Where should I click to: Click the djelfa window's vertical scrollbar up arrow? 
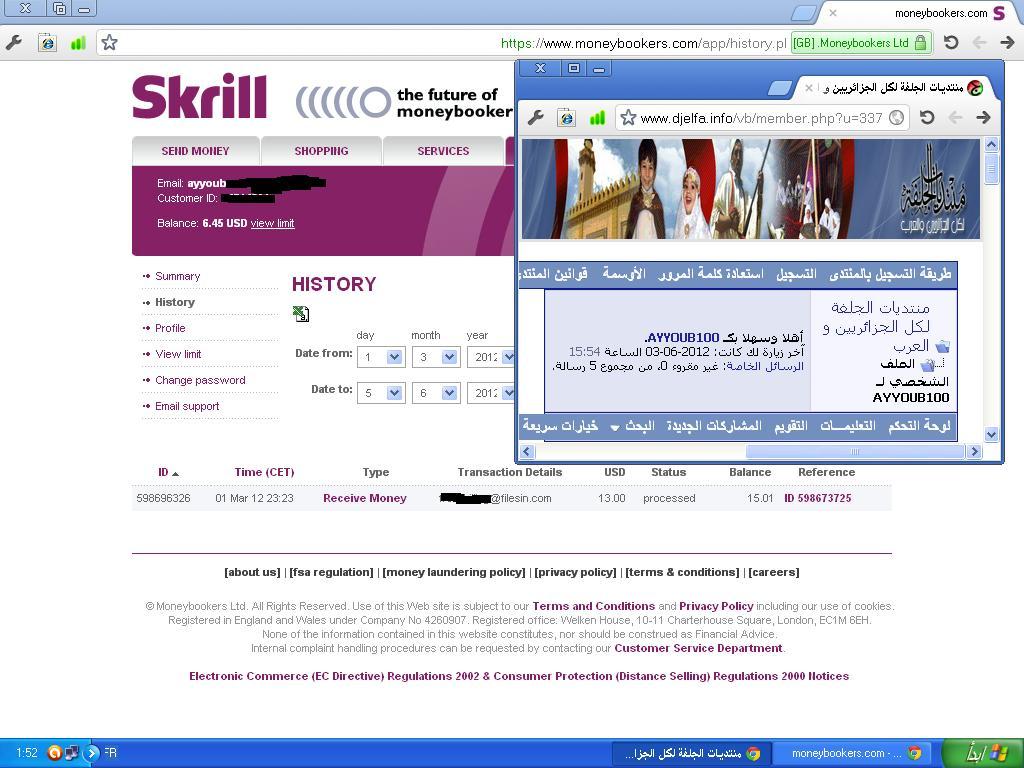[991, 144]
